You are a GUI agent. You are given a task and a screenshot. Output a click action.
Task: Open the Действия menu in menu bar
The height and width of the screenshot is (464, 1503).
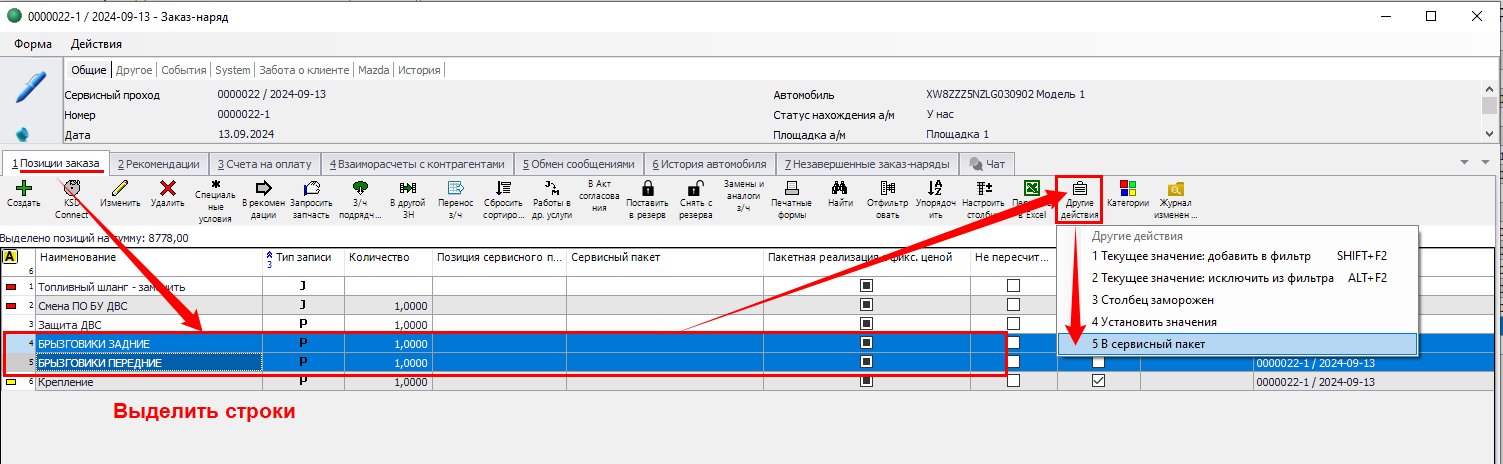[96, 44]
